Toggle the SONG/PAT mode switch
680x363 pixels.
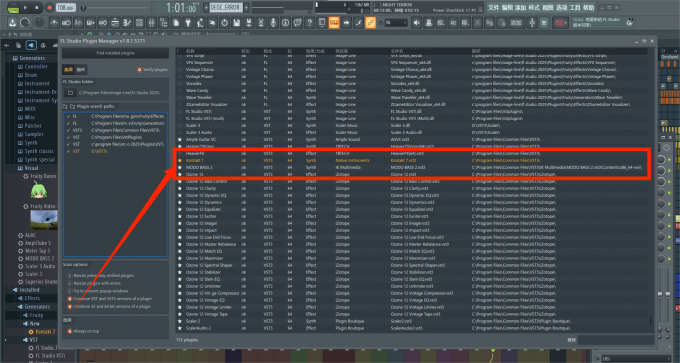tap(13, 7)
